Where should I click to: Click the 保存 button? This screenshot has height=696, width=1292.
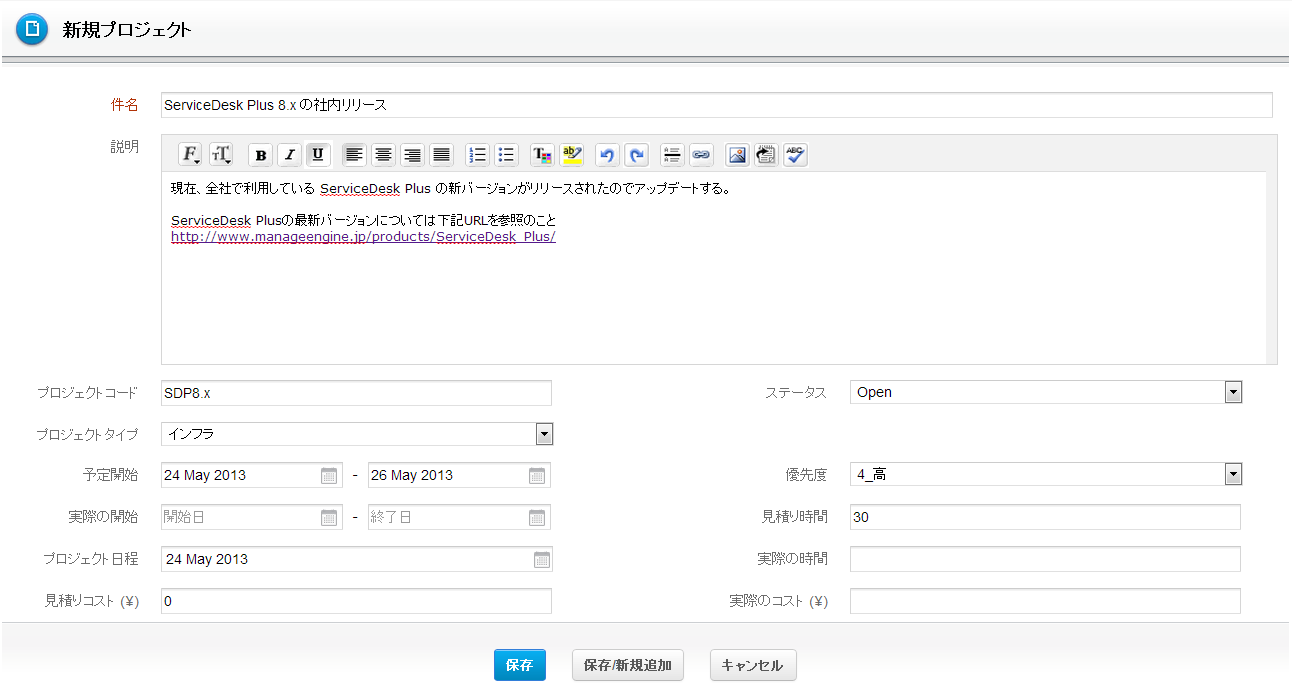[520, 665]
